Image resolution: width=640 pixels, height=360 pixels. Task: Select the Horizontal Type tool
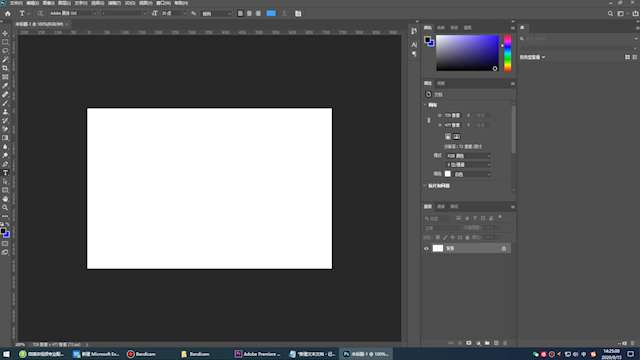tap(5, 173)
